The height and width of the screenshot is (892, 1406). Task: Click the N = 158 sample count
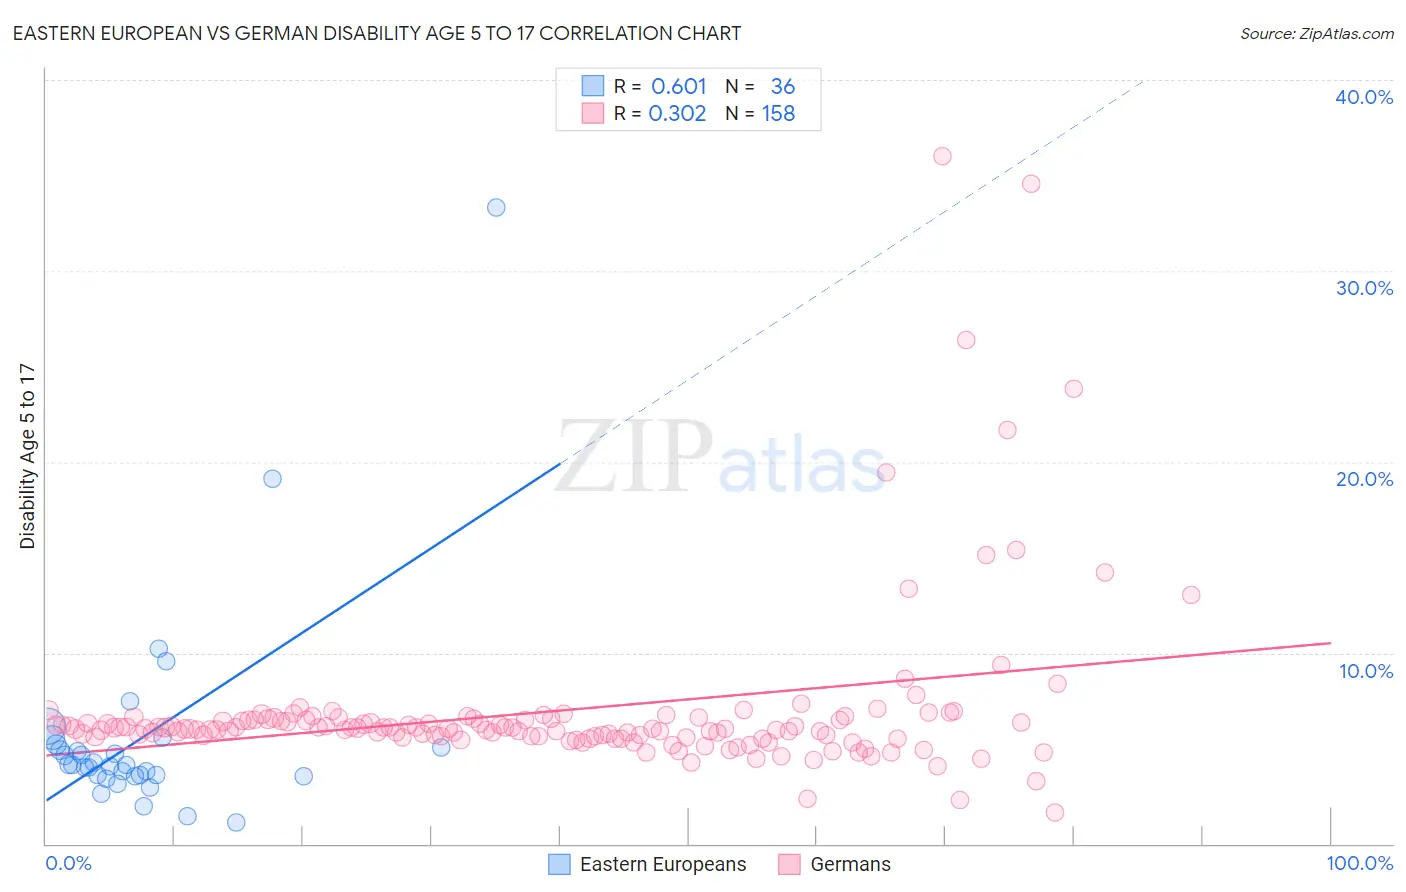(x=760, y=113)
